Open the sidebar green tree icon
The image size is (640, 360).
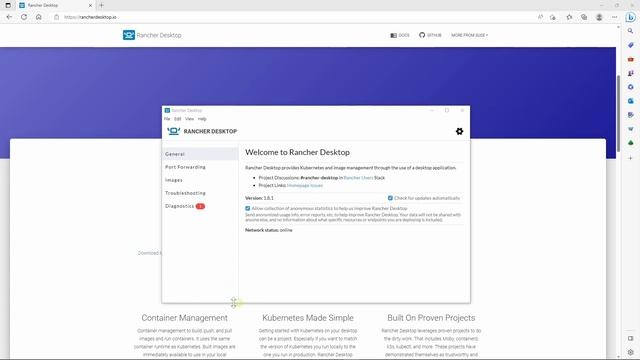point(631,143)
